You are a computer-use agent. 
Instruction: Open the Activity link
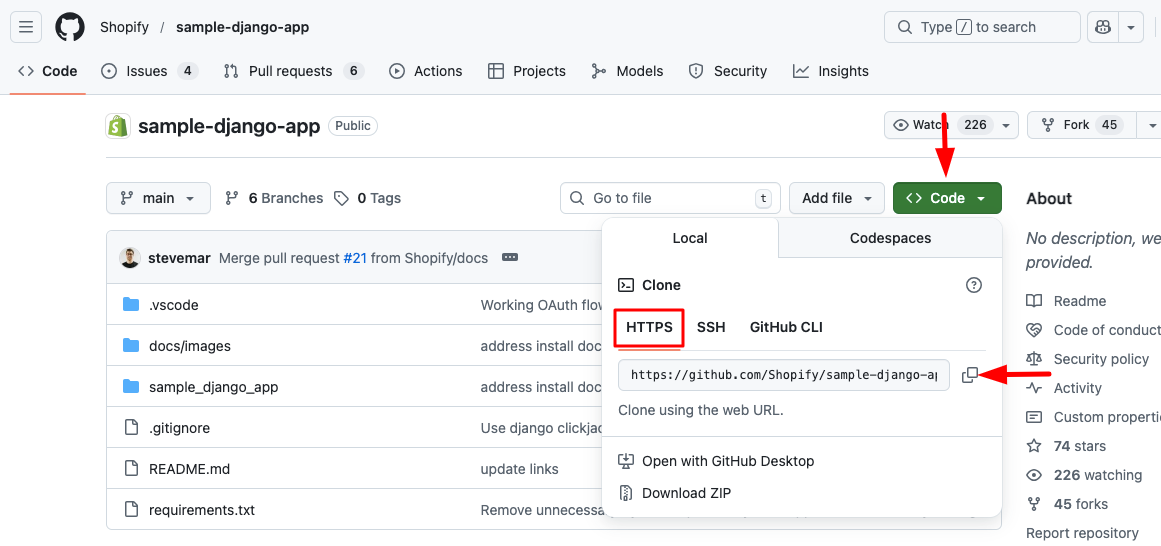click(1064, 387)
